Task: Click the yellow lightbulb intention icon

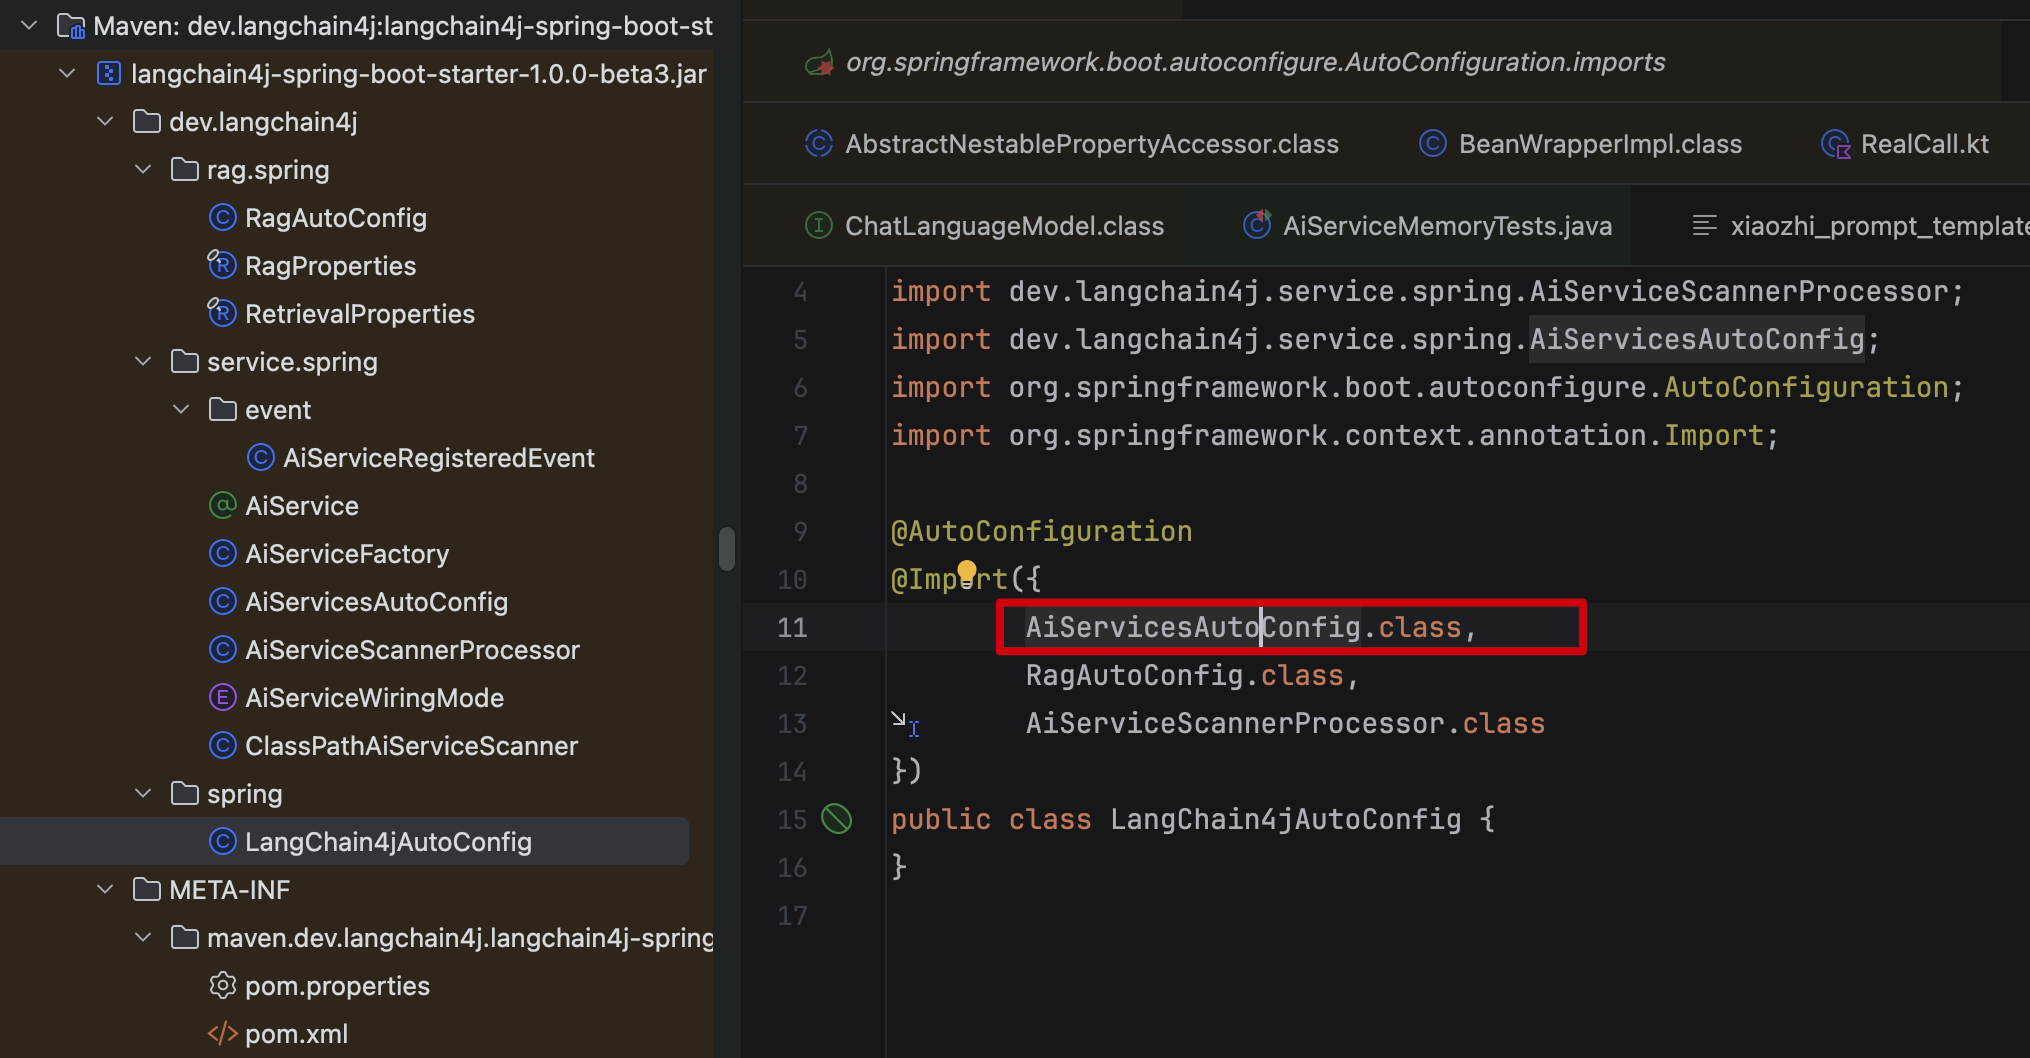Action: (966, 572)
